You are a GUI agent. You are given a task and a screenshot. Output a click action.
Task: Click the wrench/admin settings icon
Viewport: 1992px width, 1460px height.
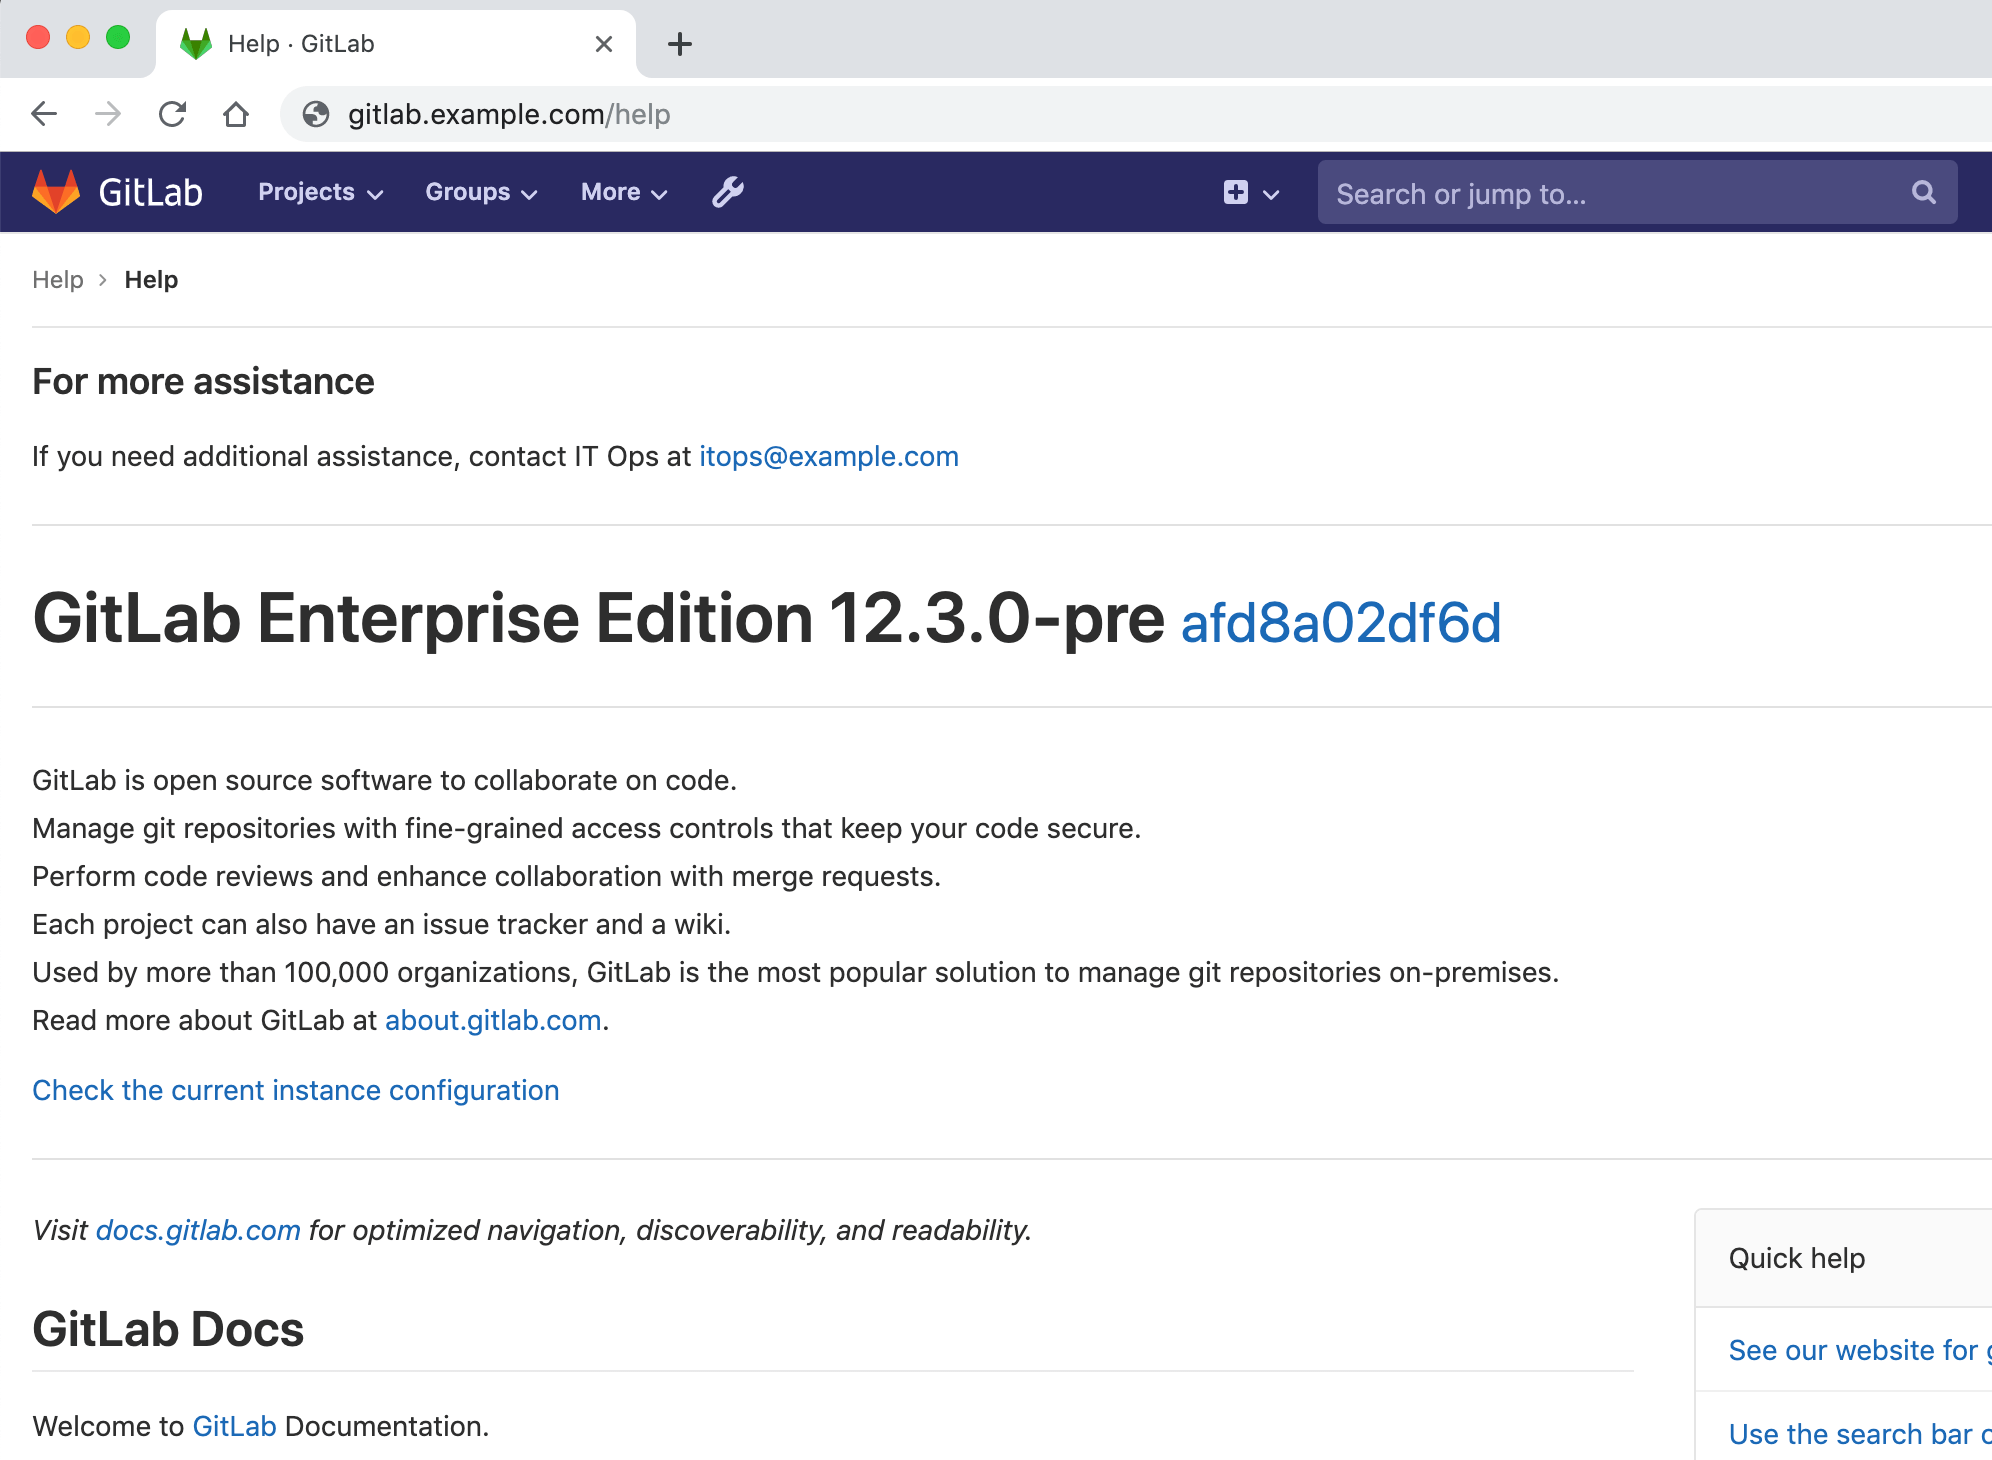727,192
